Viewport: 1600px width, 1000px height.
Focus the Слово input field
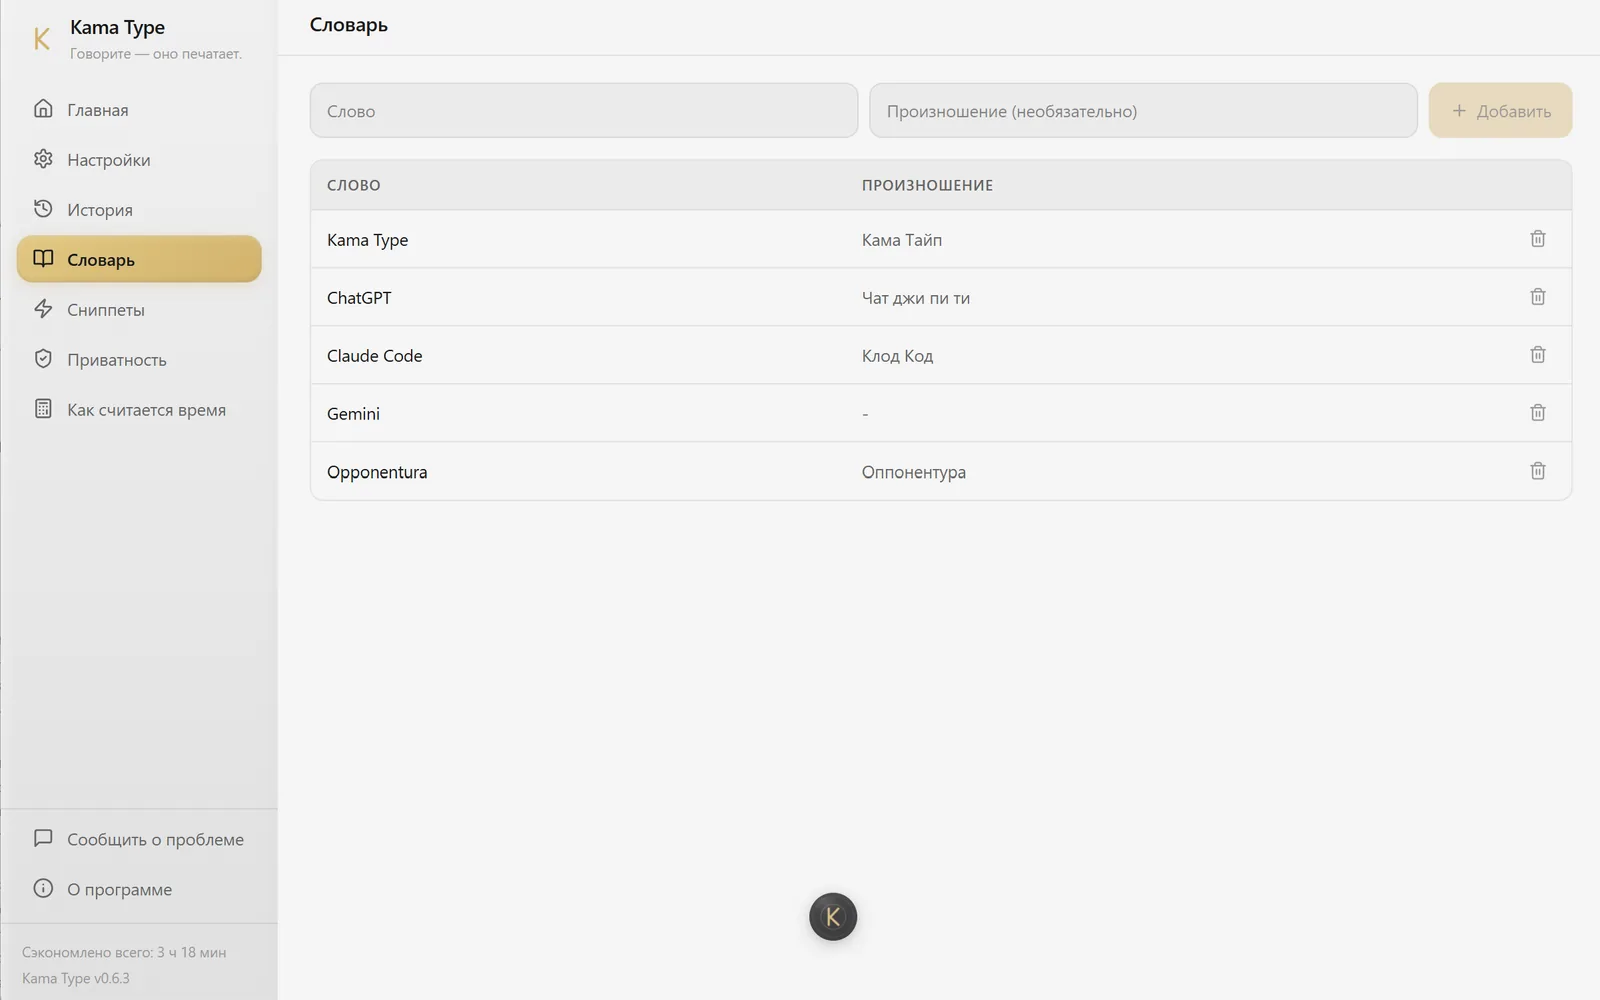click(584, 111)
